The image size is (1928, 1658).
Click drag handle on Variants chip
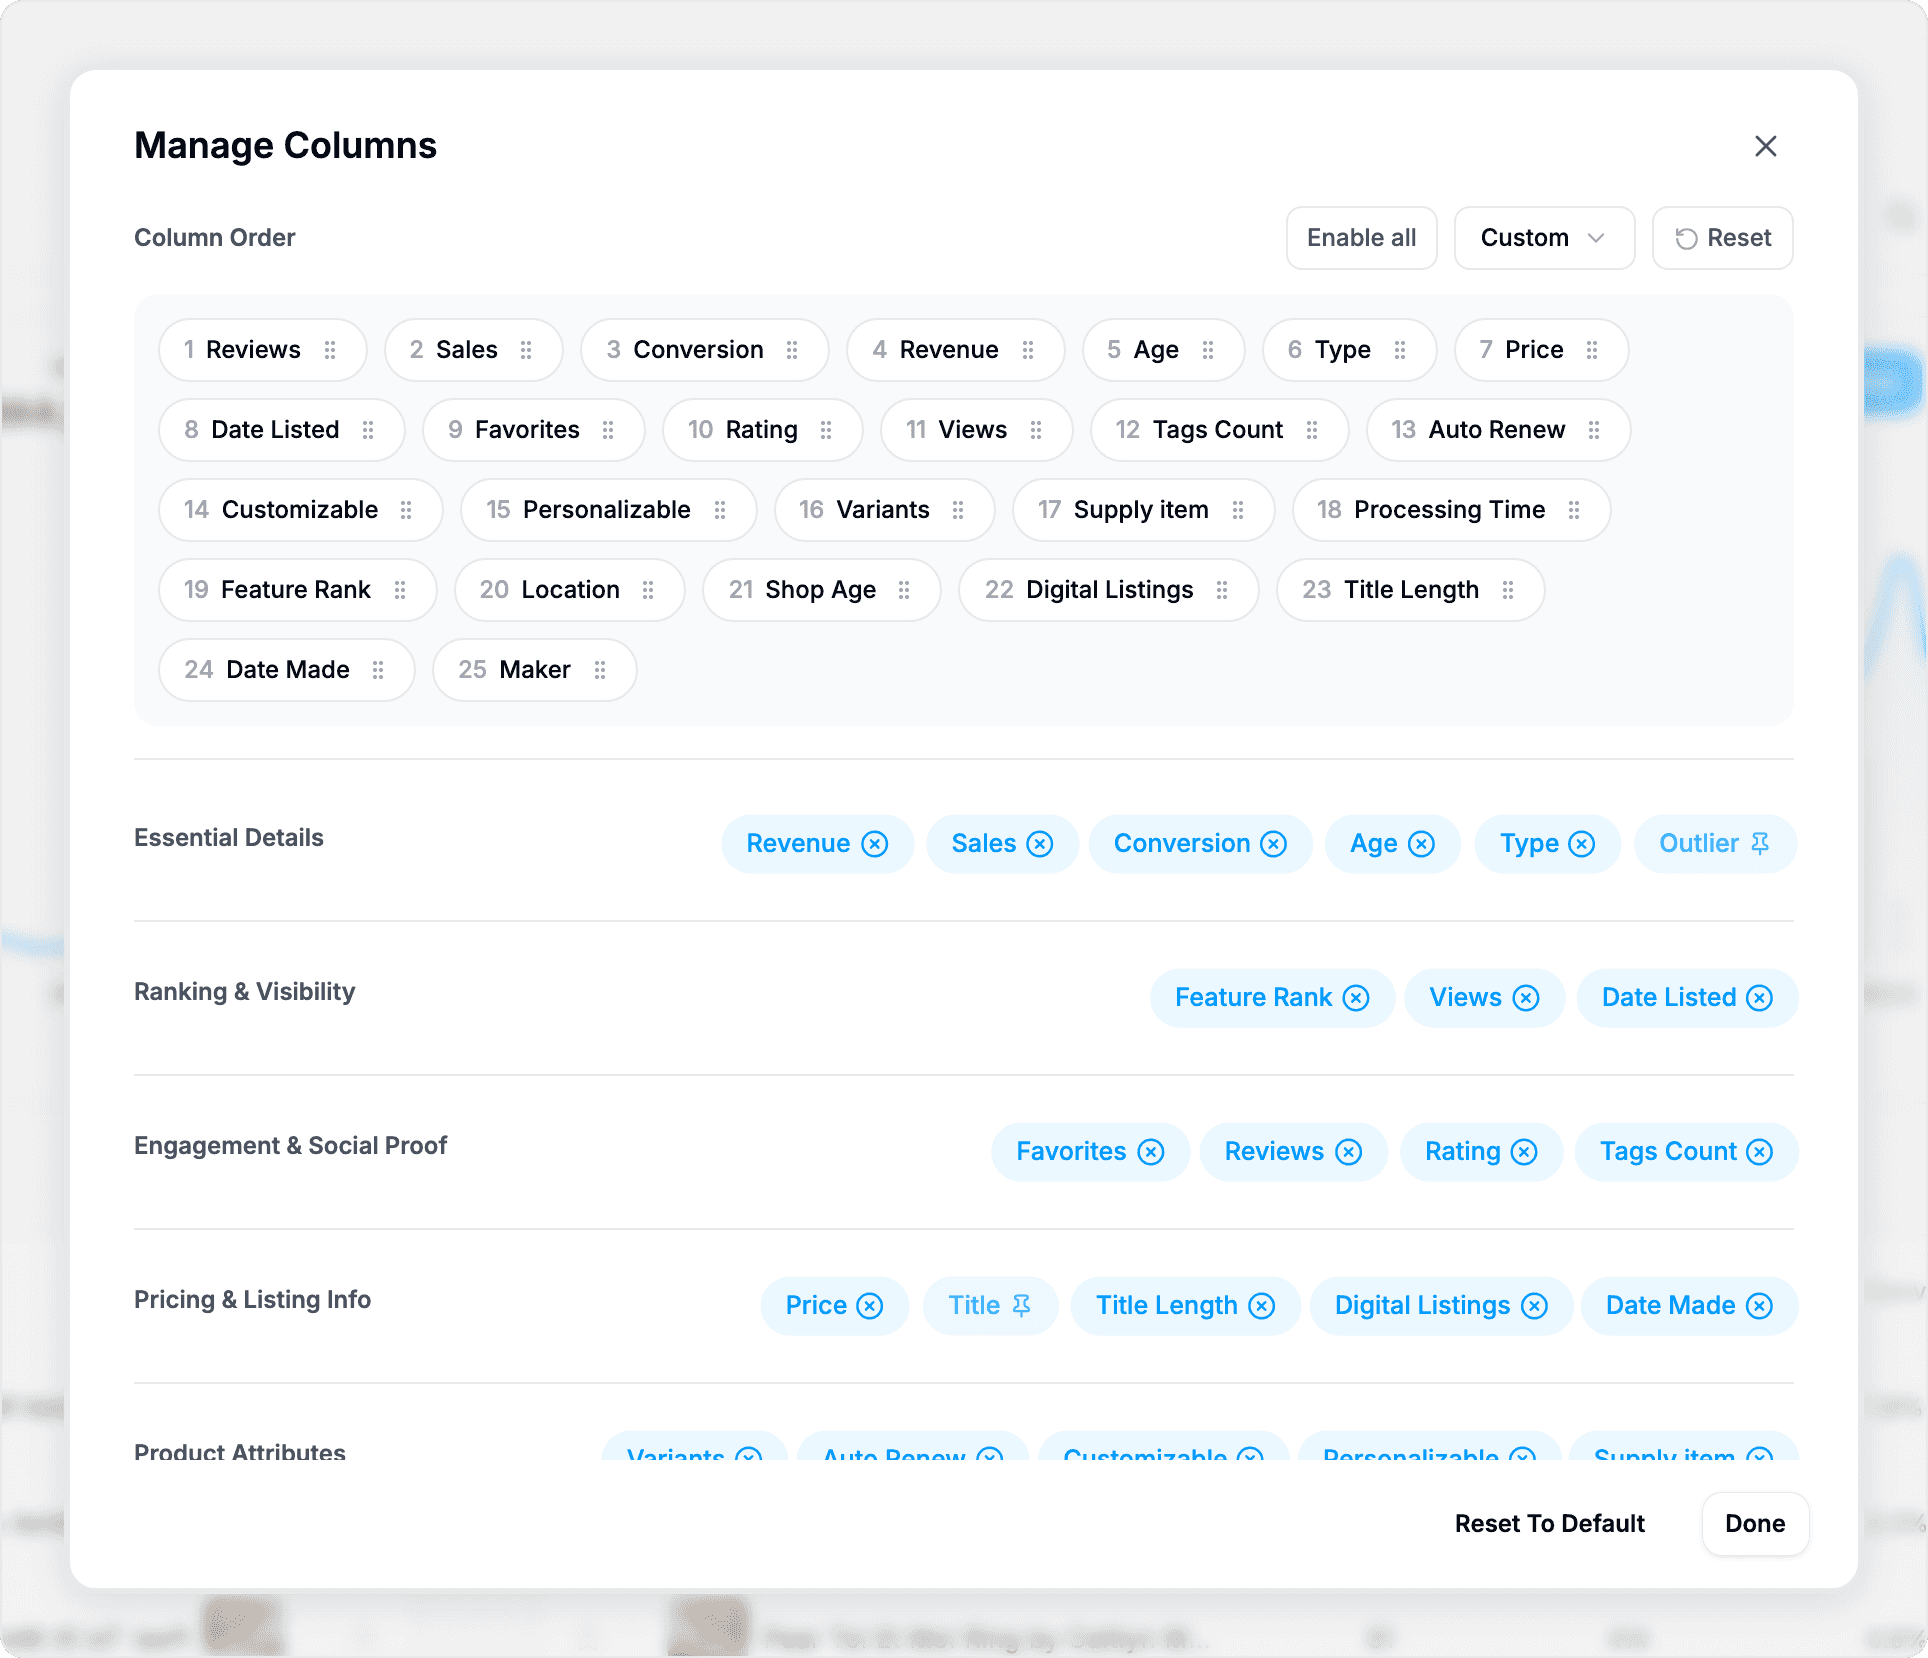pyautogui.click(x=958, y=510)
